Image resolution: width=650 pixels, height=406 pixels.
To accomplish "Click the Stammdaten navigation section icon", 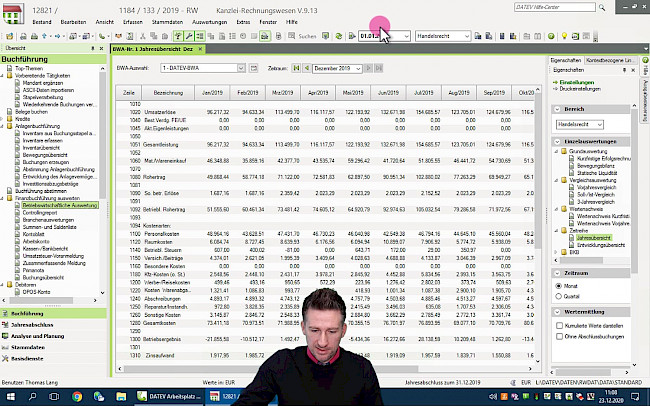I will 6,347.
